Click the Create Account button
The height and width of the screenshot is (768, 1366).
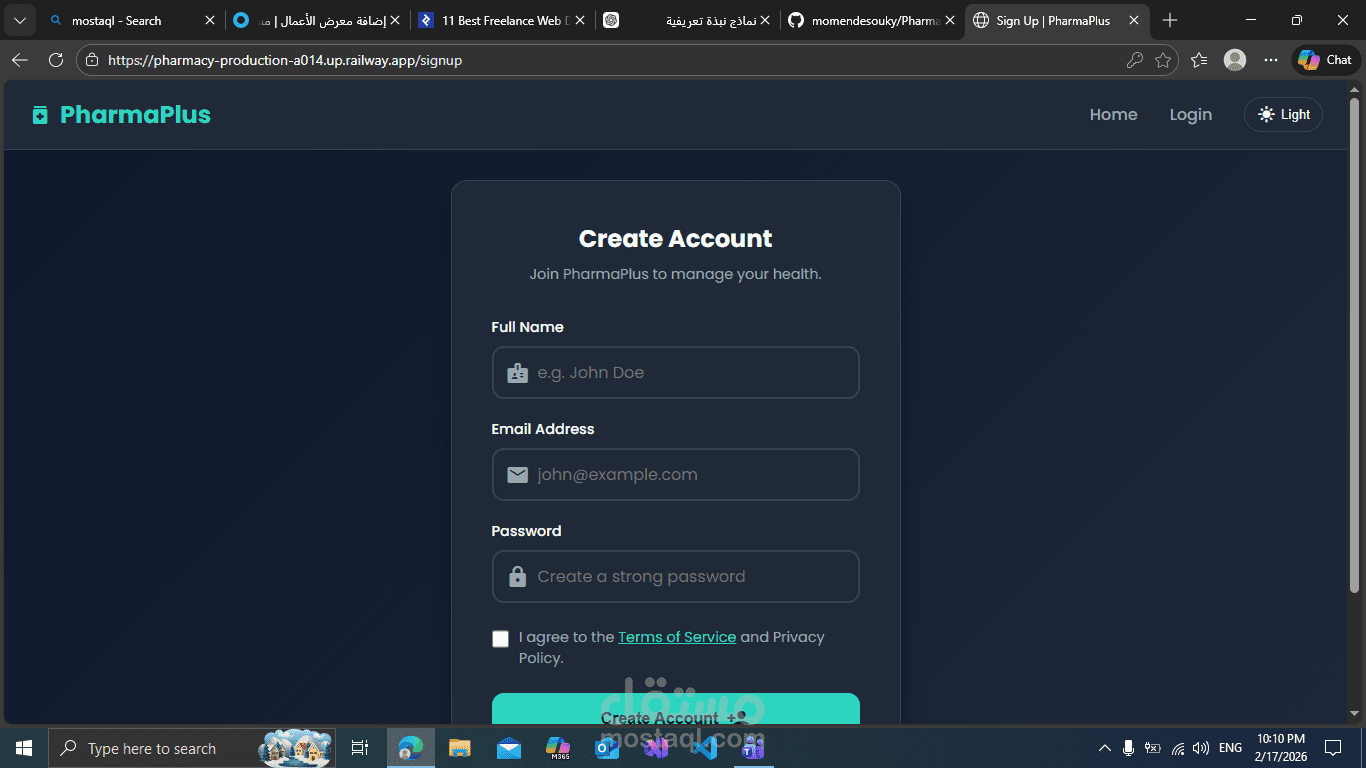[675, 709]
